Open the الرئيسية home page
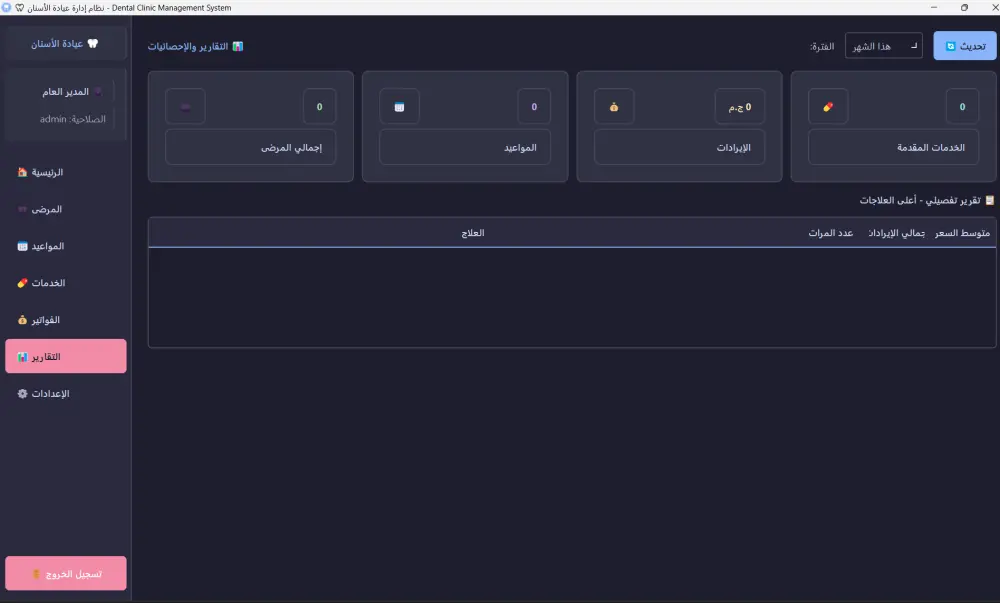Screen dimensions: 1000x603 [x=66, y=172]
